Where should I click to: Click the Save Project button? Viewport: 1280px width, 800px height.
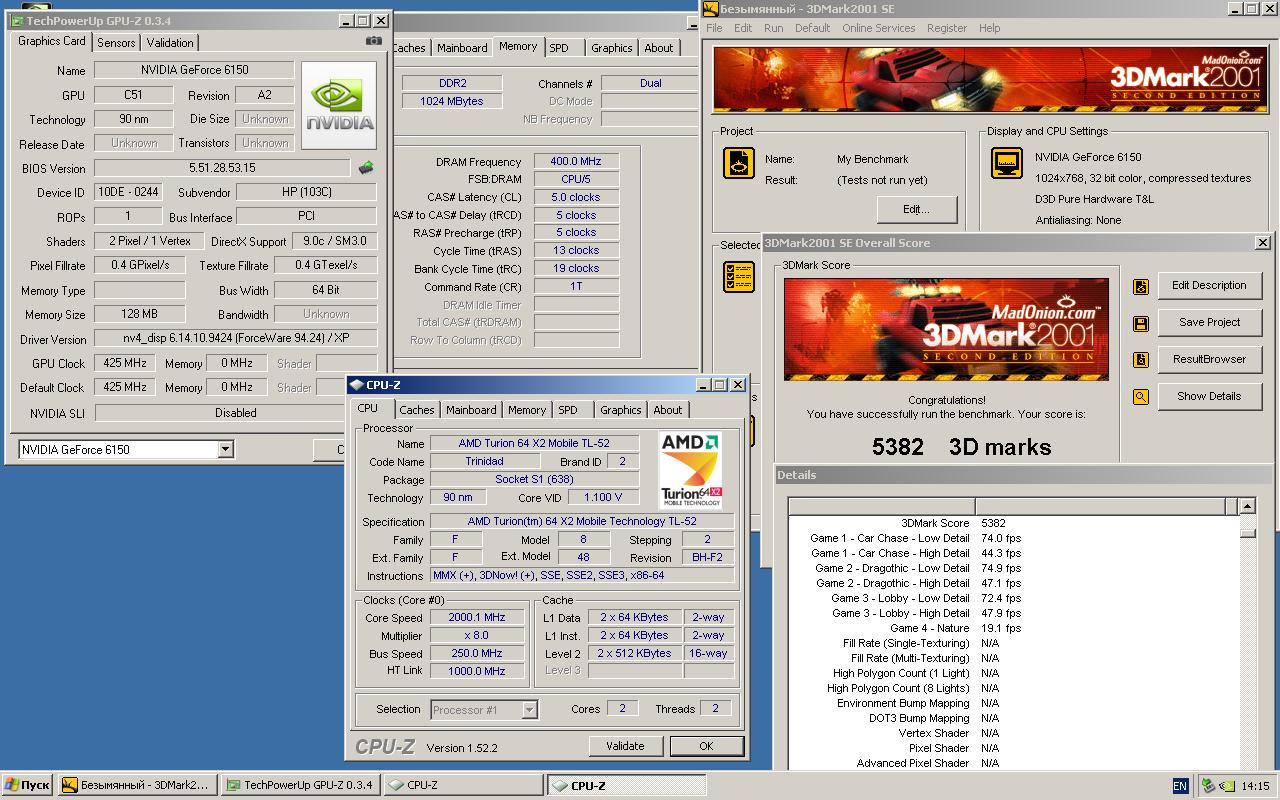click(x=1210, y=323)
